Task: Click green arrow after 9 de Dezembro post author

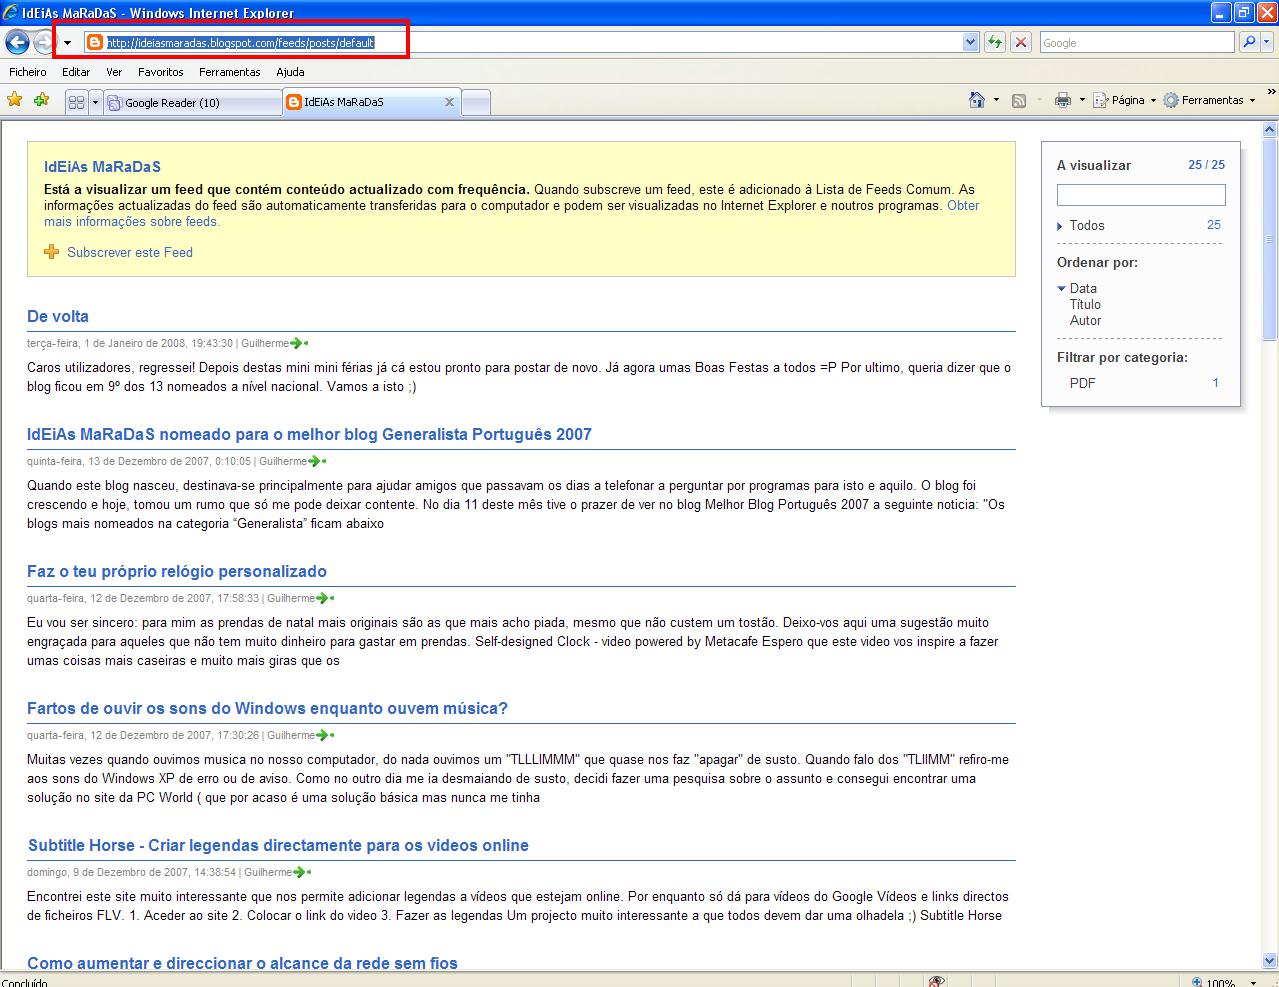Action: (x=302, y=872)
